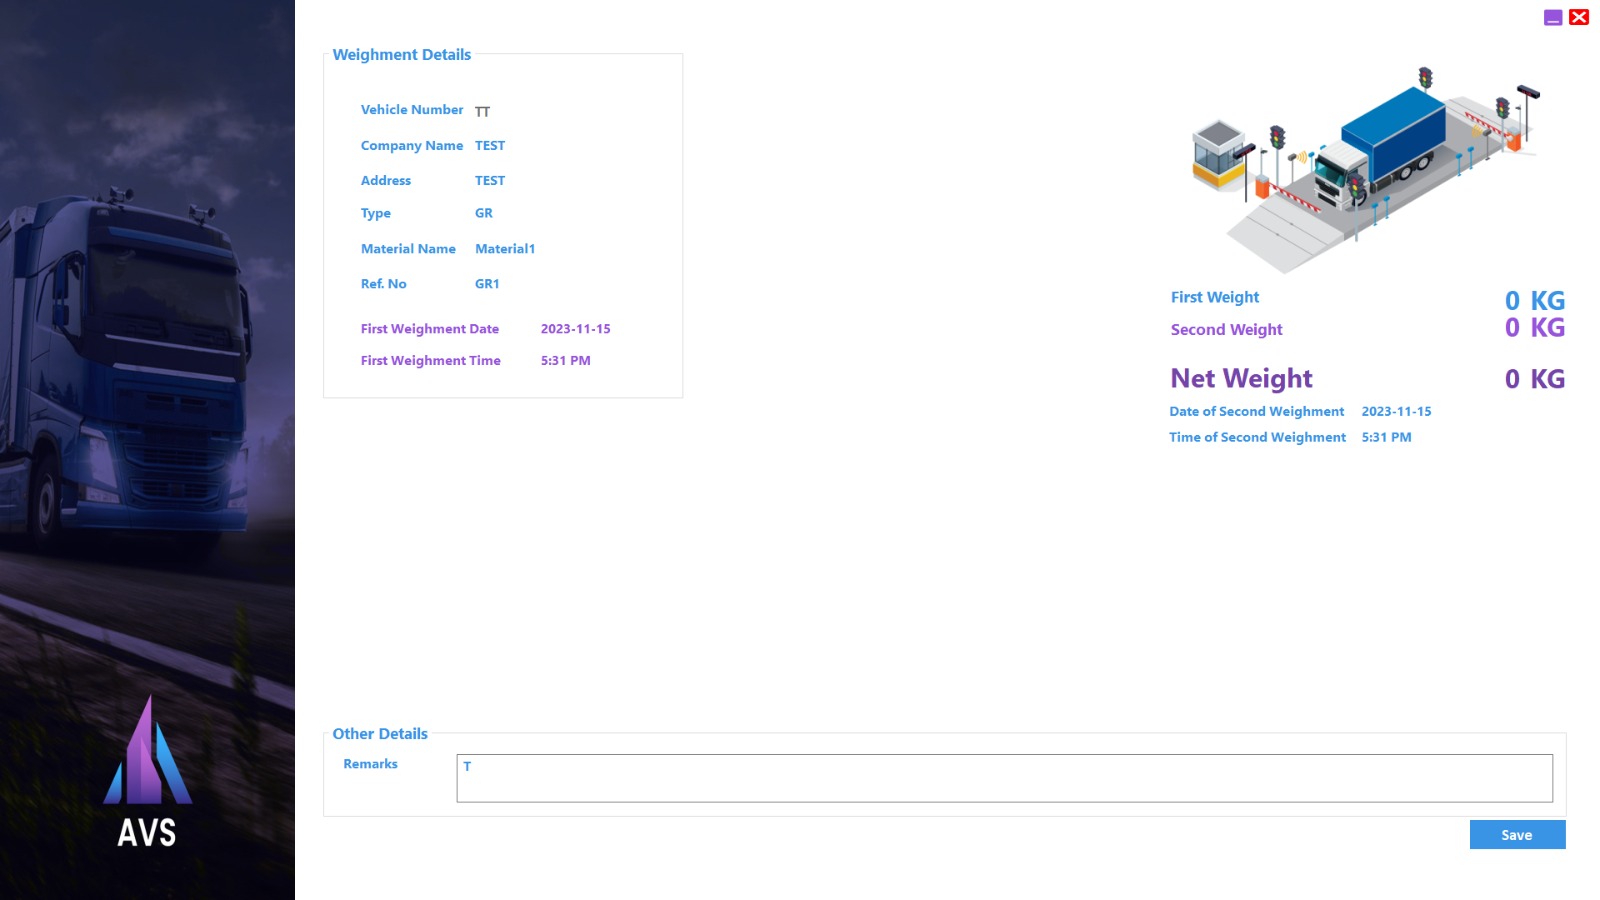This screenshot has width=1600, height=900.
Task: Click the Ref. No label
Action: [x=384, y=284]
